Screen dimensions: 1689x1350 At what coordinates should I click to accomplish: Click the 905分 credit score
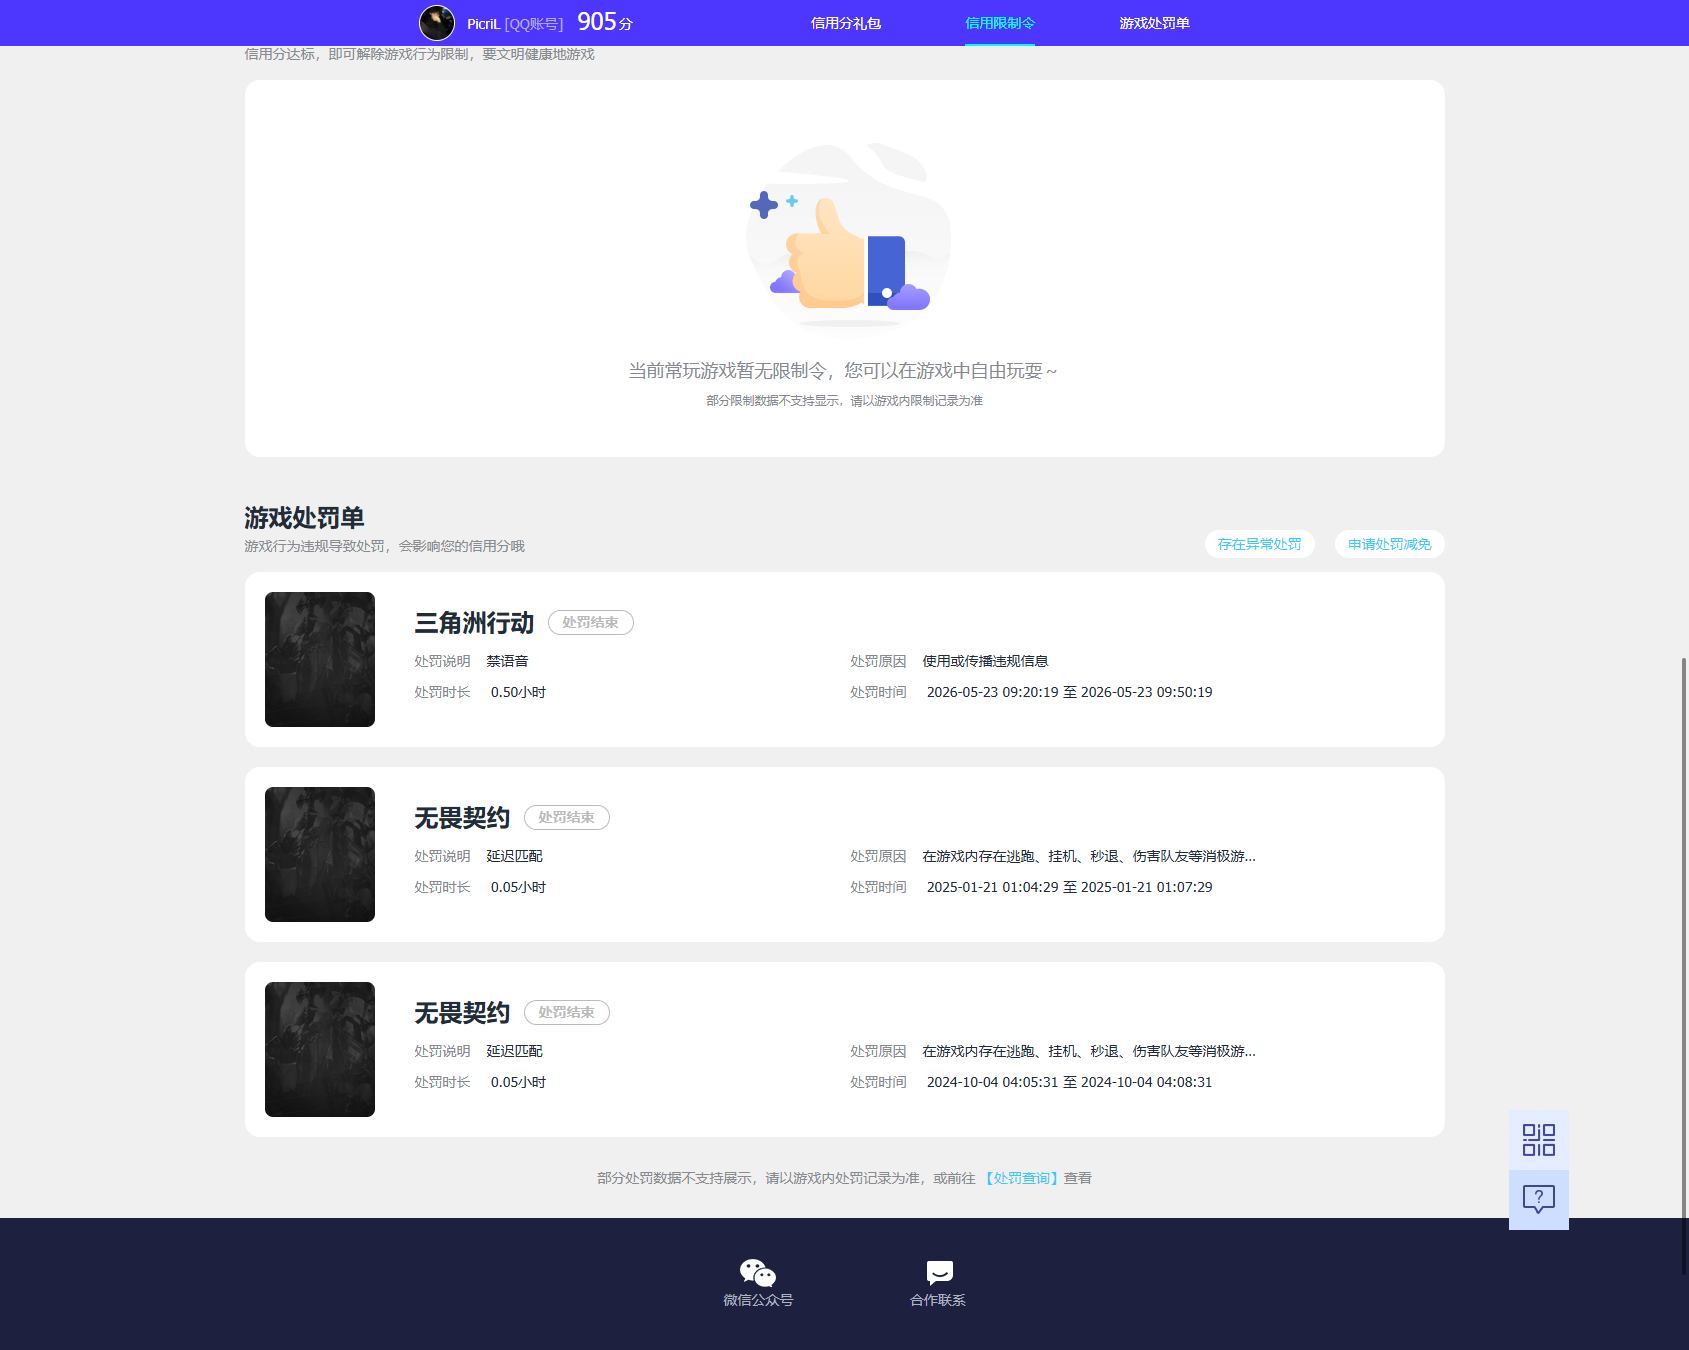coord(605,22)
